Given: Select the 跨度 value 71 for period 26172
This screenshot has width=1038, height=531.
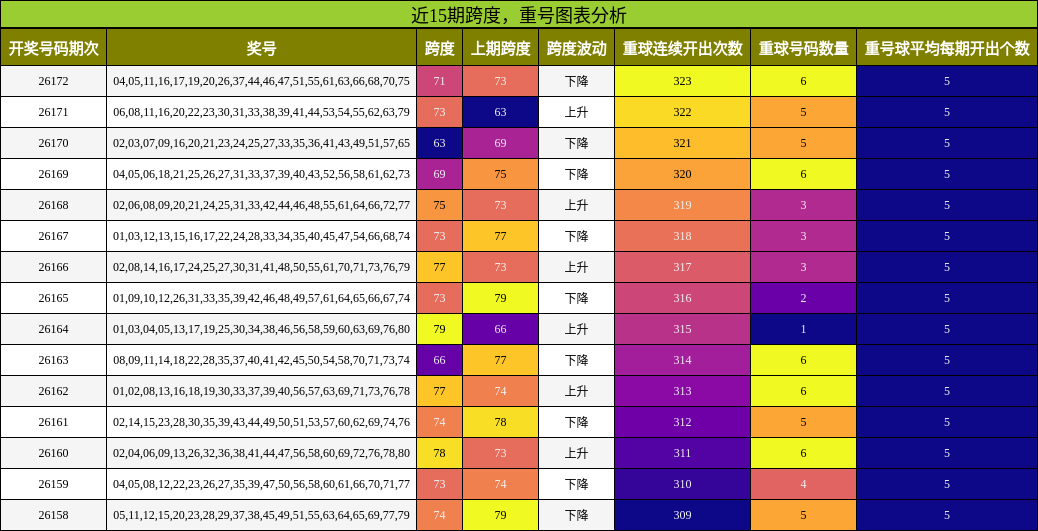Looking at the screenshot, I should tap(440, 81).
